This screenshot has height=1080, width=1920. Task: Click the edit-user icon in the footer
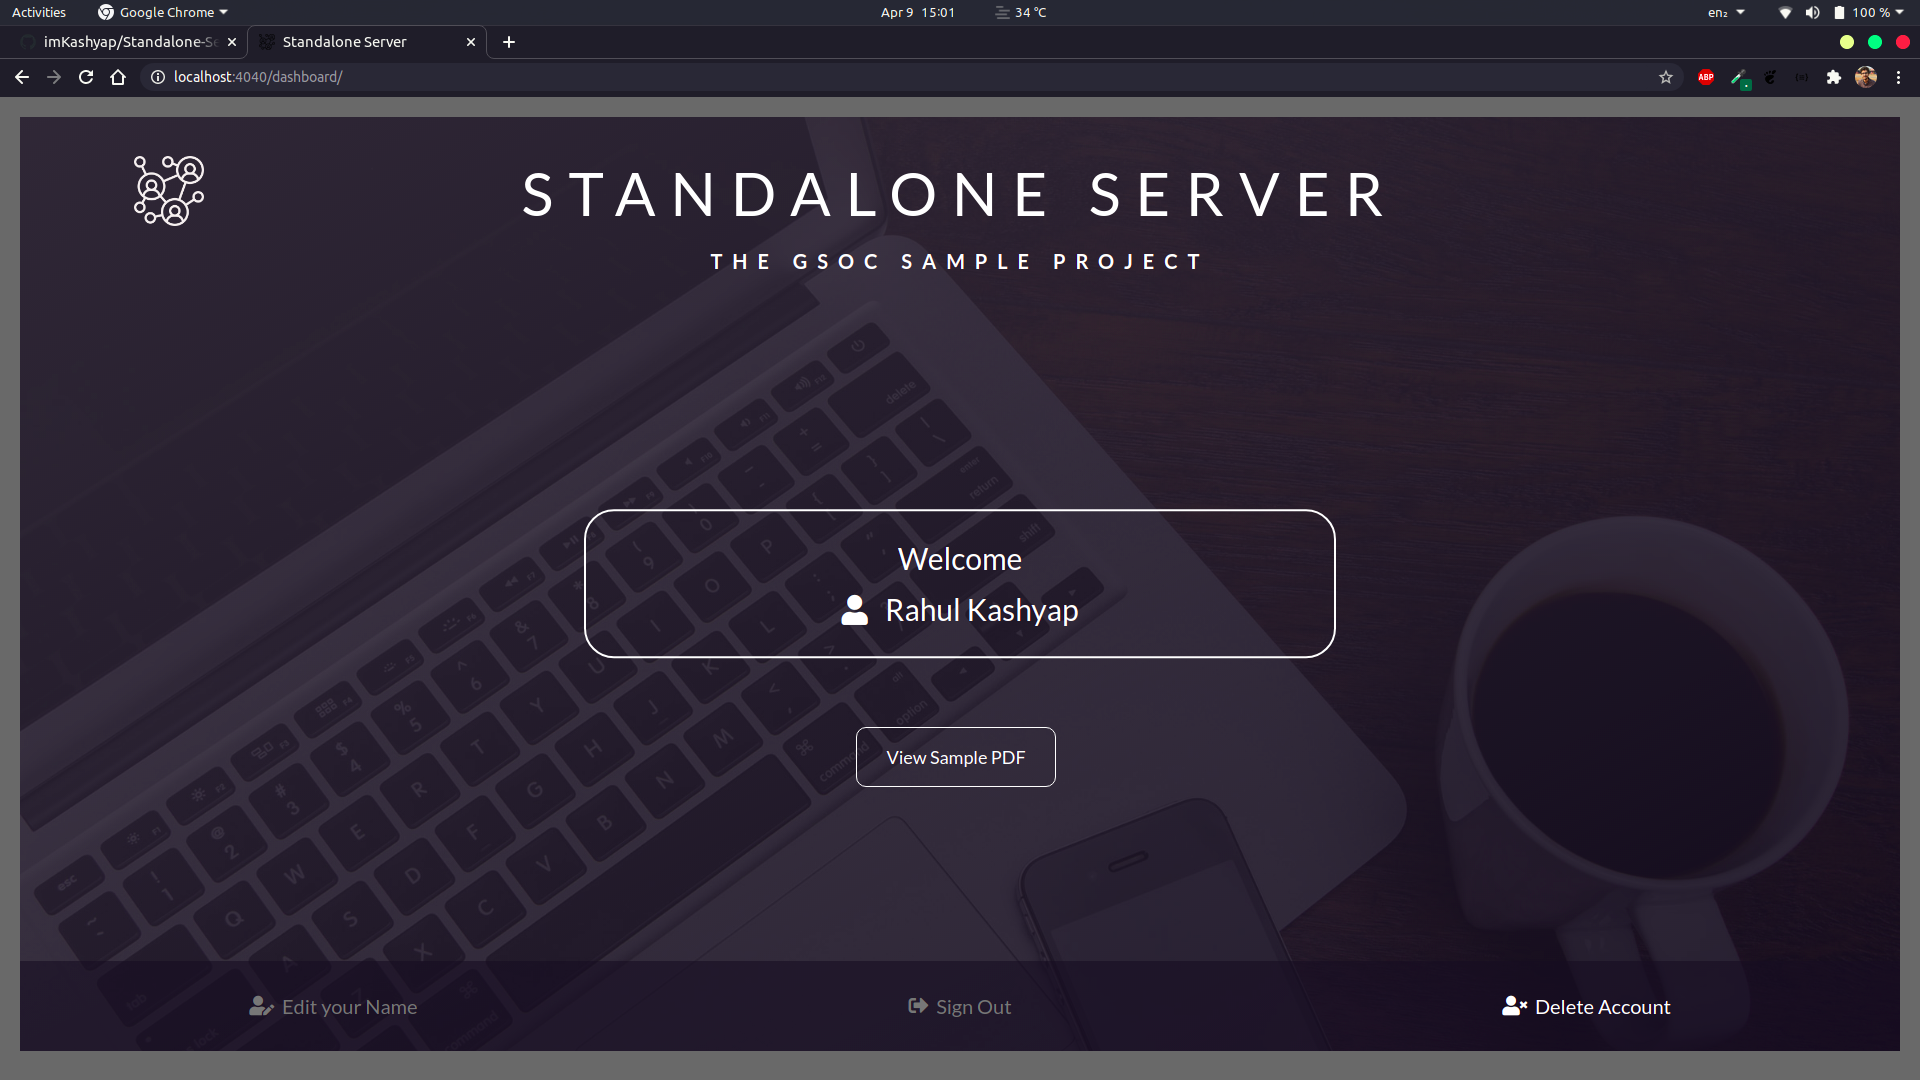(x=261, y=1006)
